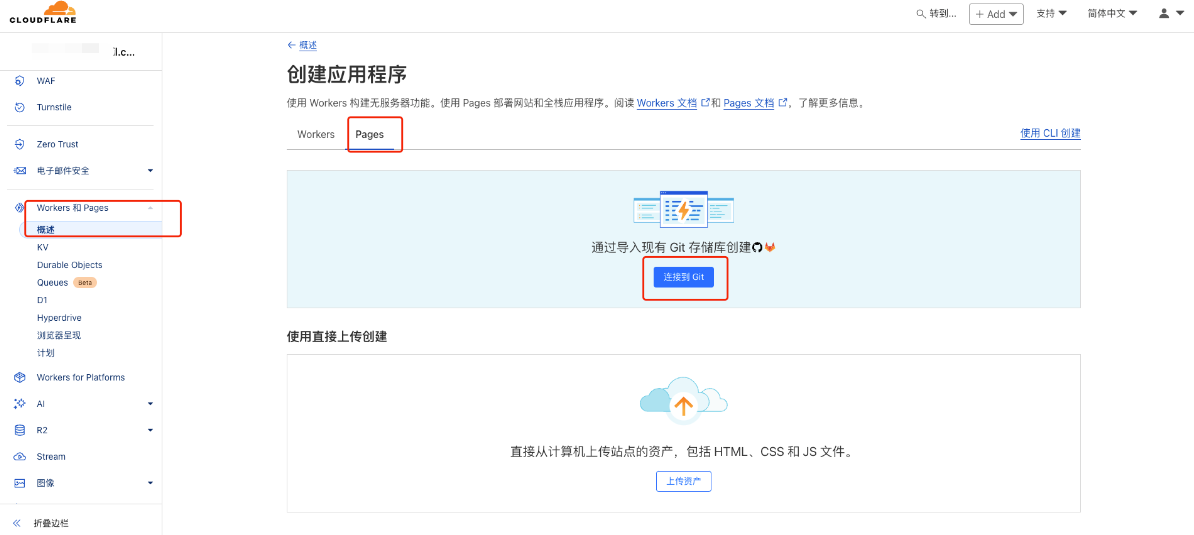Viewport: 1194px width, 535px height.
Task: Click the Stream cloud icon
Action: click(21, 457)
